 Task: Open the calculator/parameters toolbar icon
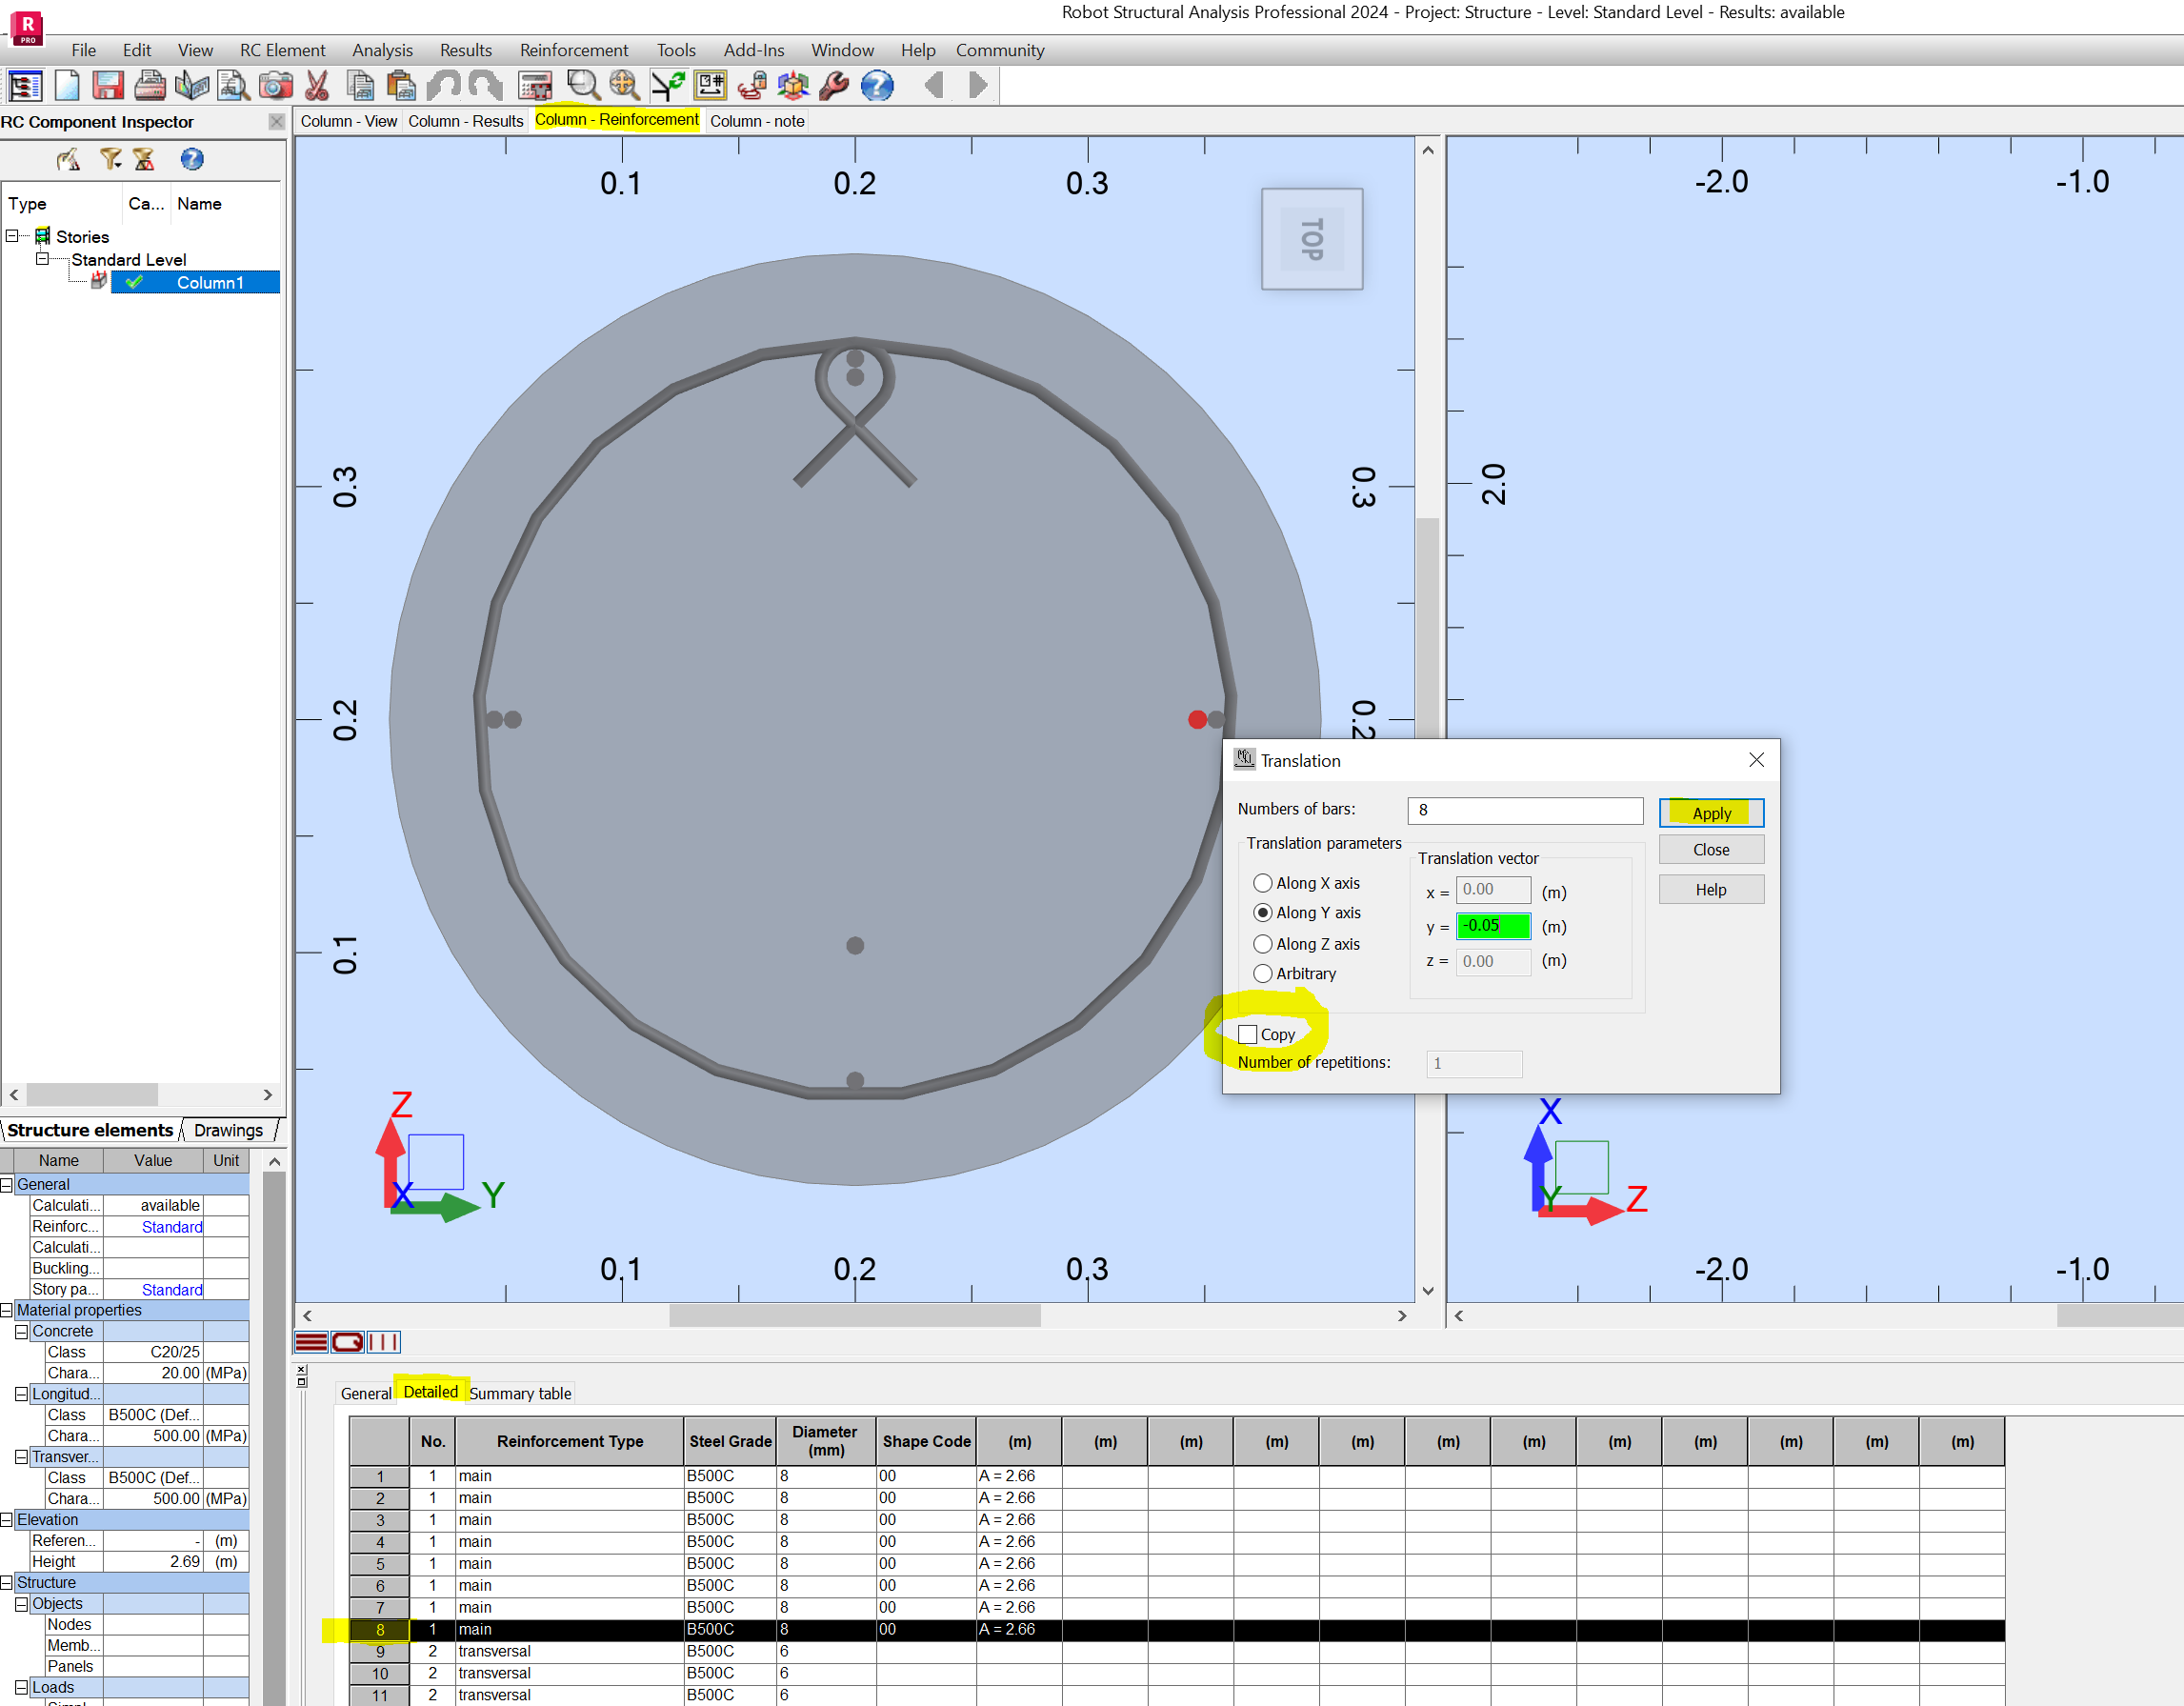point(535,86)
